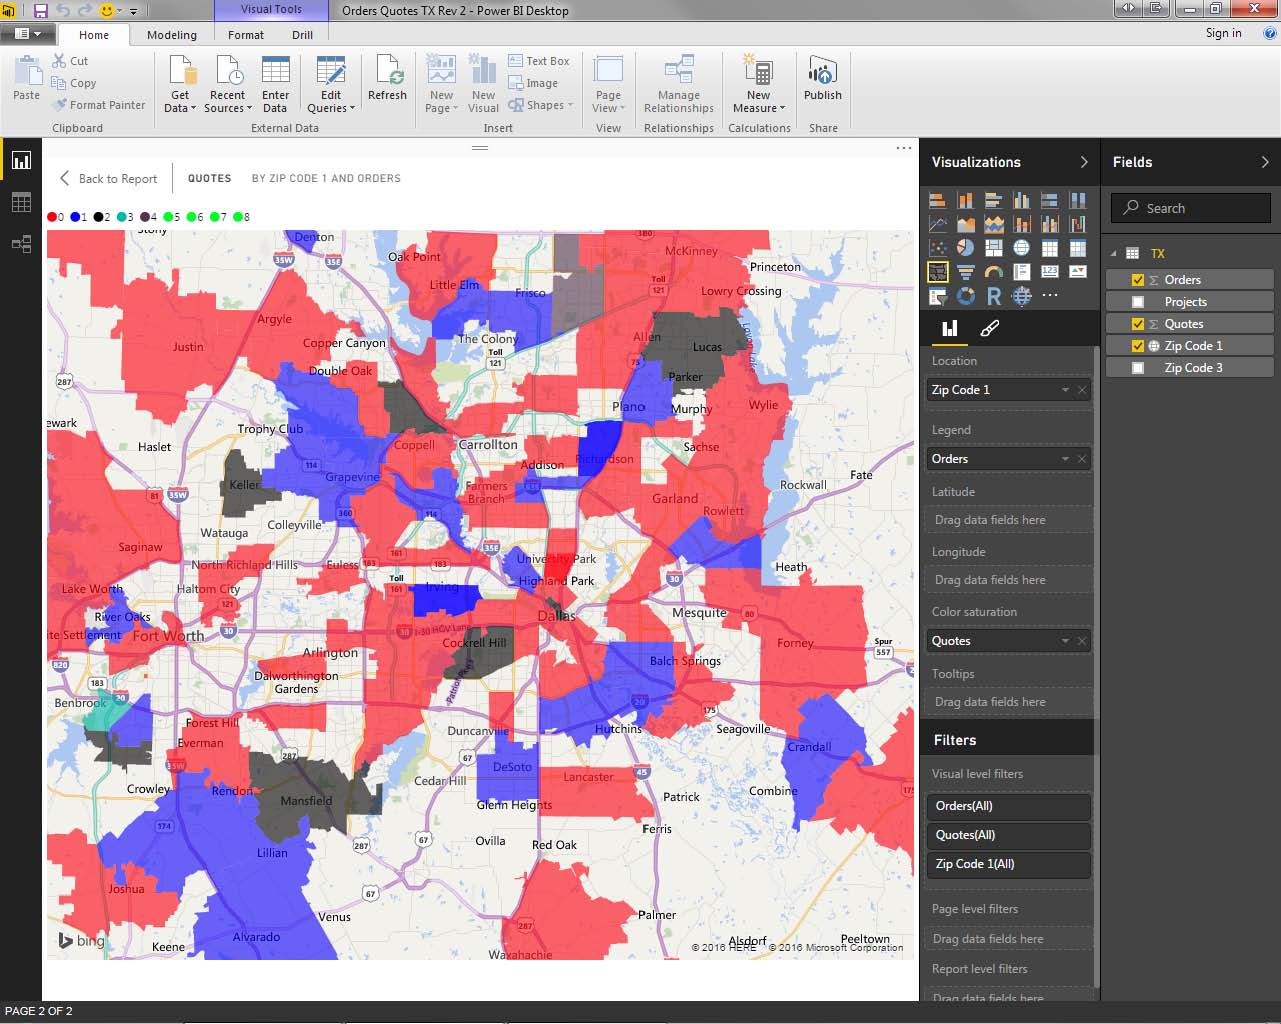Click the highlighted Filled map visualization
The image size is (1281, 1024).
[937, 272]
